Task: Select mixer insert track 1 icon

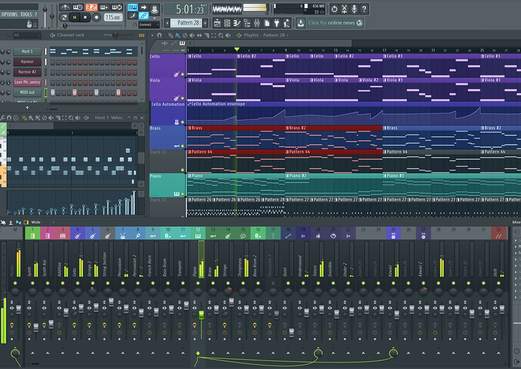Action: [33, 236]
